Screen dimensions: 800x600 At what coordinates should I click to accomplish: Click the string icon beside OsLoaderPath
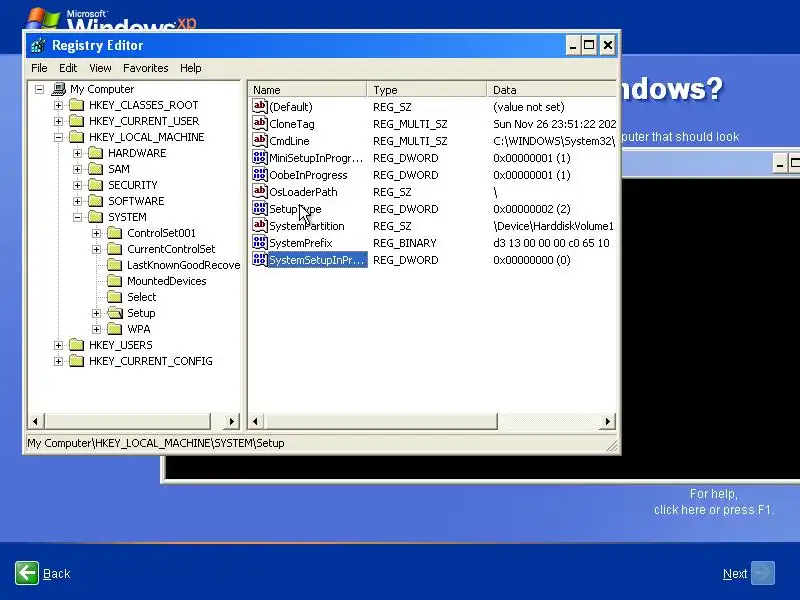(260, 191)
